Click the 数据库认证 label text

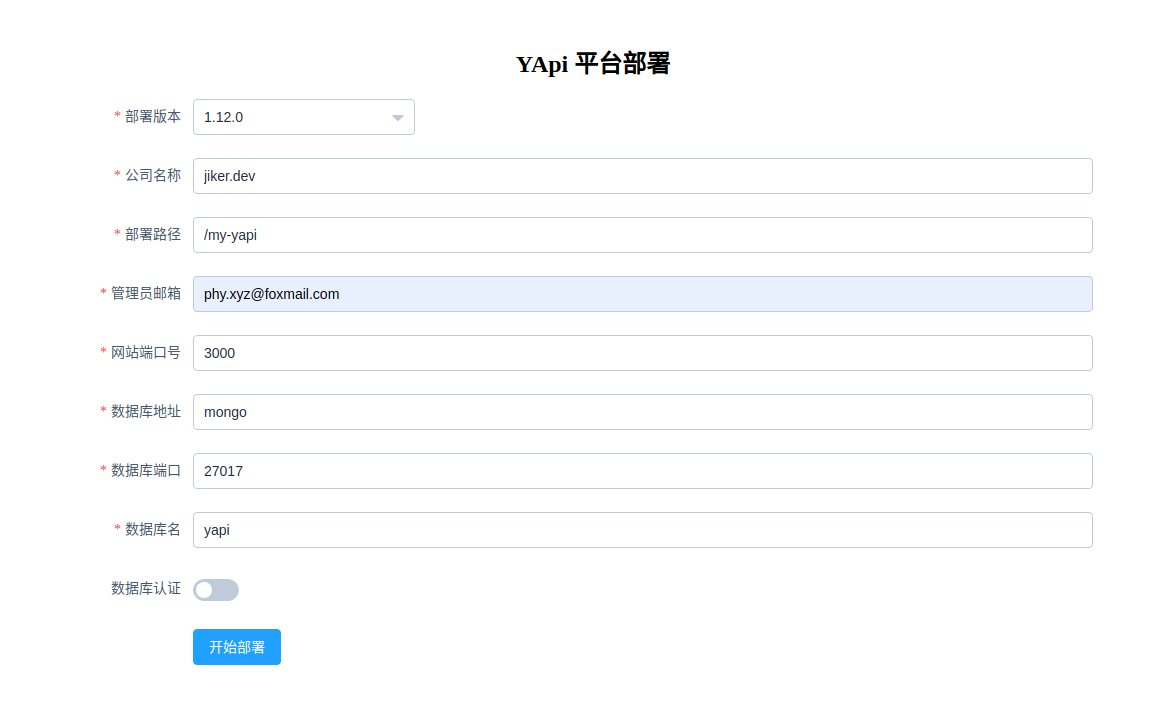[x=146, y=588]
